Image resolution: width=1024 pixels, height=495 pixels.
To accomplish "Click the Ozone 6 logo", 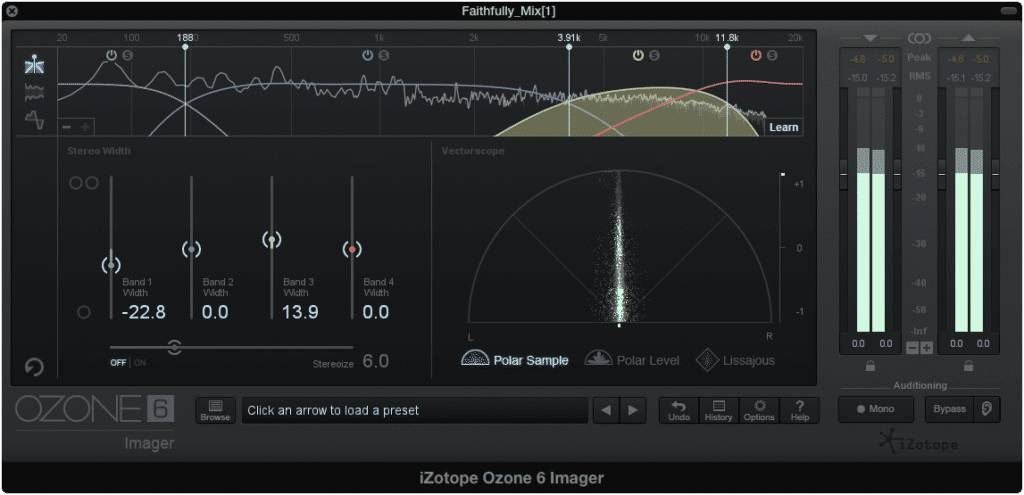I will coord(94,409).
